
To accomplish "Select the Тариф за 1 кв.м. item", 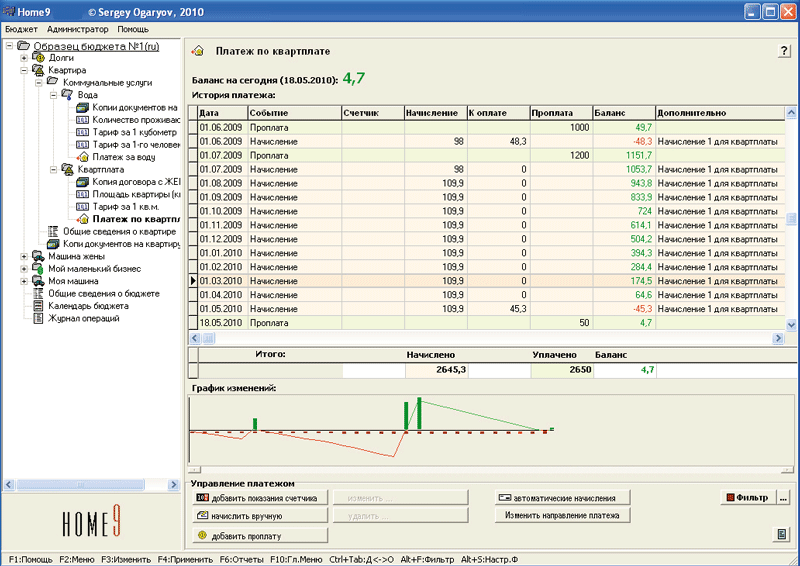I will pos(127,206).
